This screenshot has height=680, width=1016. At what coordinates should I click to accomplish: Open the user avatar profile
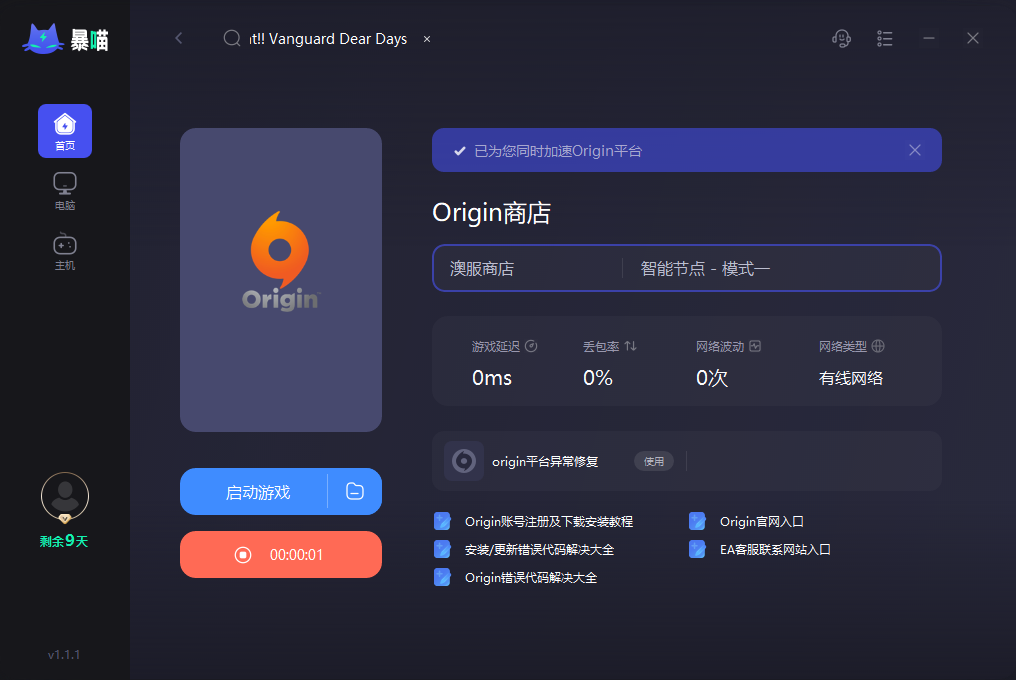(65, 497)
